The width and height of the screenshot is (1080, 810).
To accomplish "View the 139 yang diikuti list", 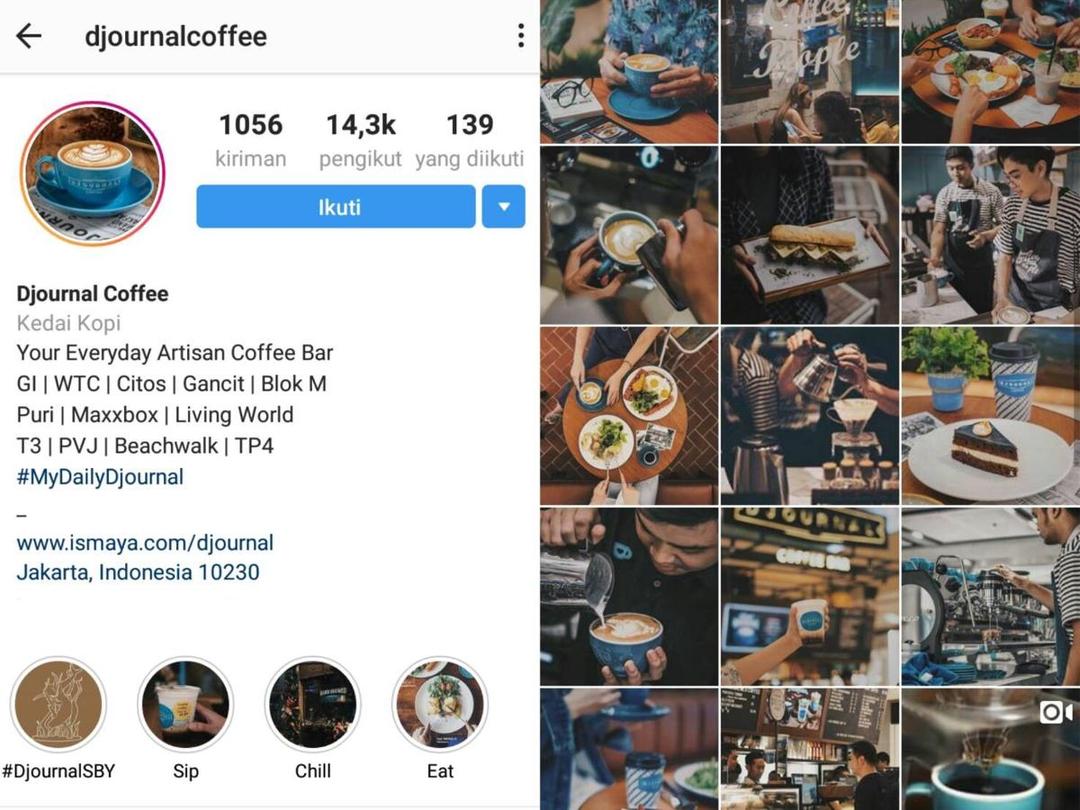I will pyautogui.click(x=470, y=141).
